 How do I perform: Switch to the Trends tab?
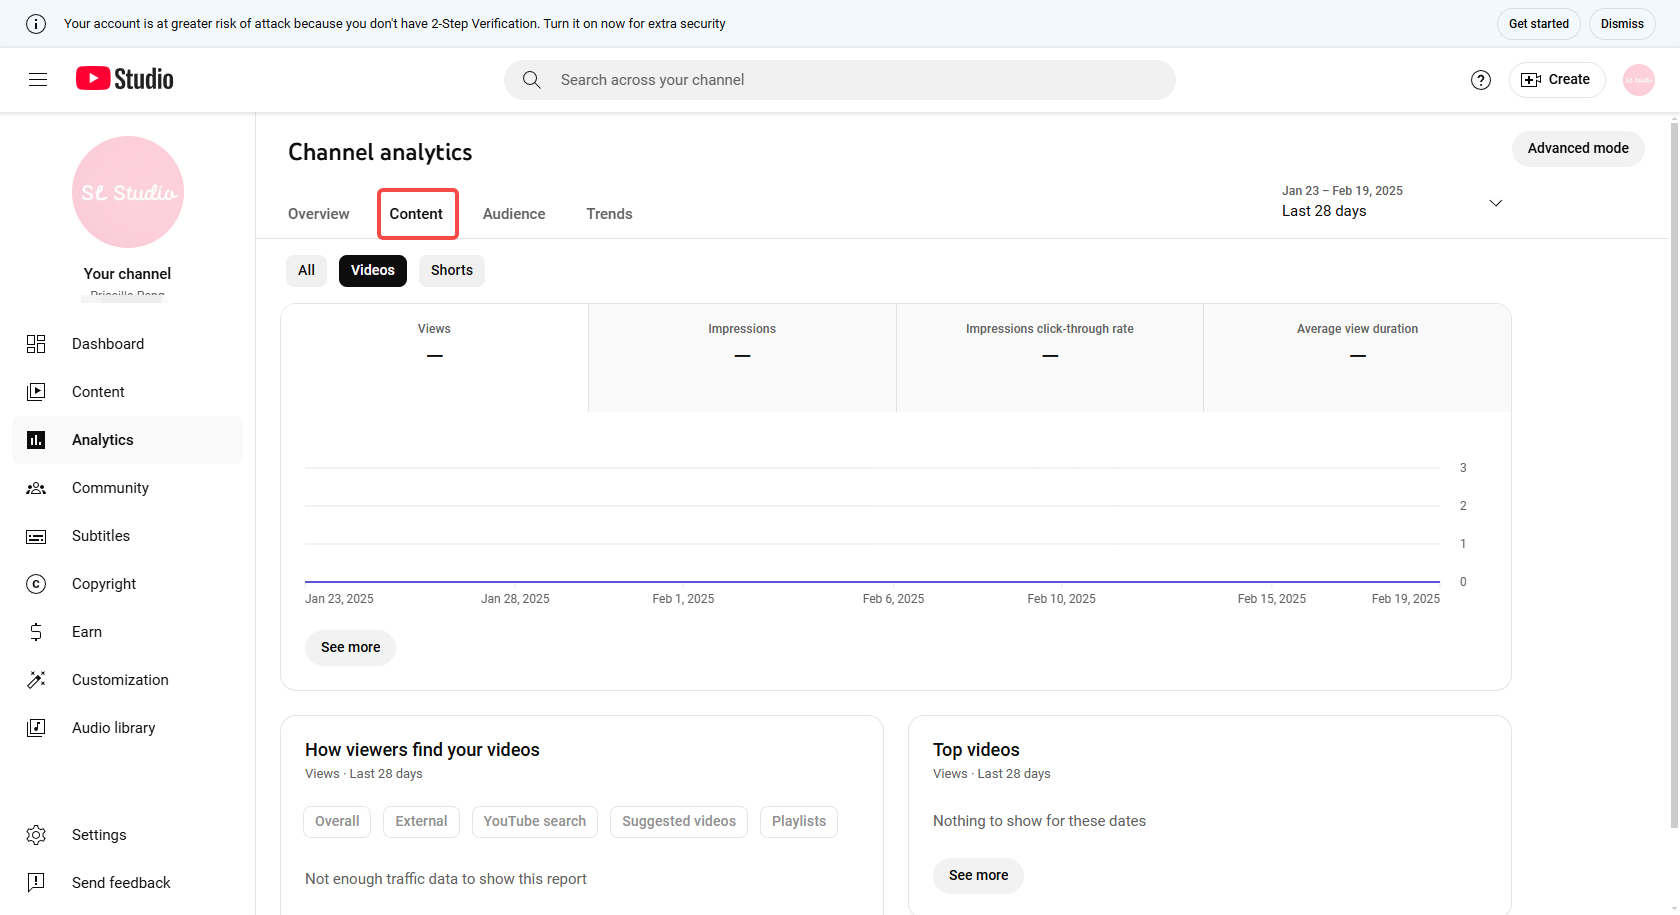click(x=609, y=214)
